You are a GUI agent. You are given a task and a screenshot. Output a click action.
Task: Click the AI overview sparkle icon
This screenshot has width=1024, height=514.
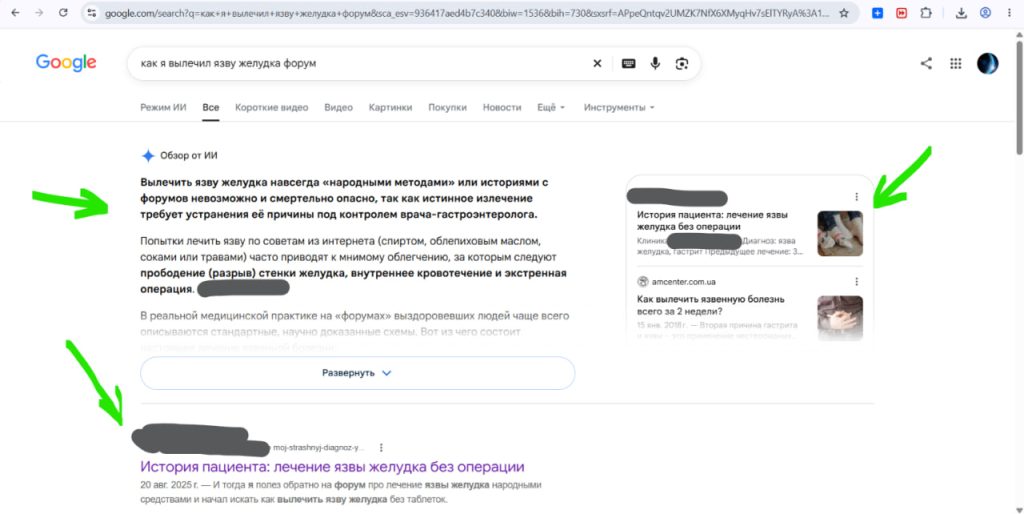tap(148, 155)
